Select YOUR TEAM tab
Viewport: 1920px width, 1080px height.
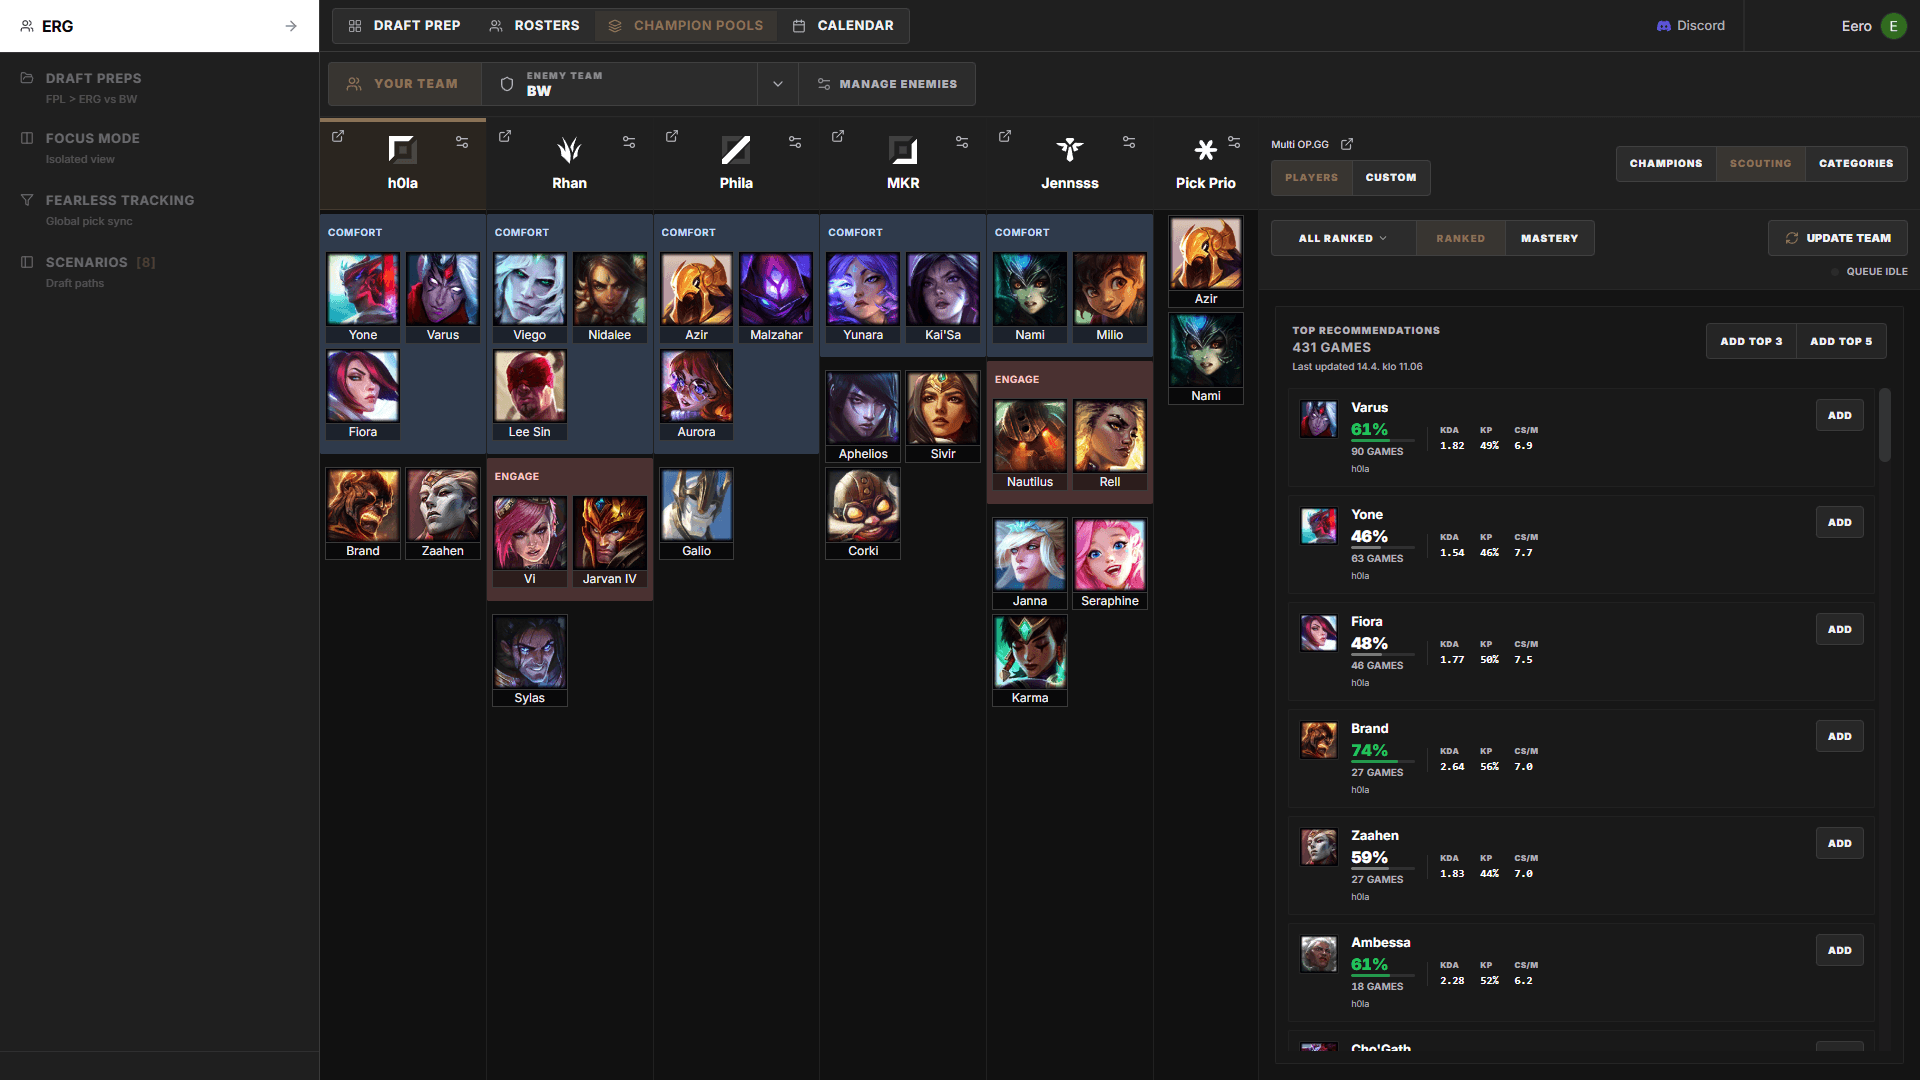[404, 84]
